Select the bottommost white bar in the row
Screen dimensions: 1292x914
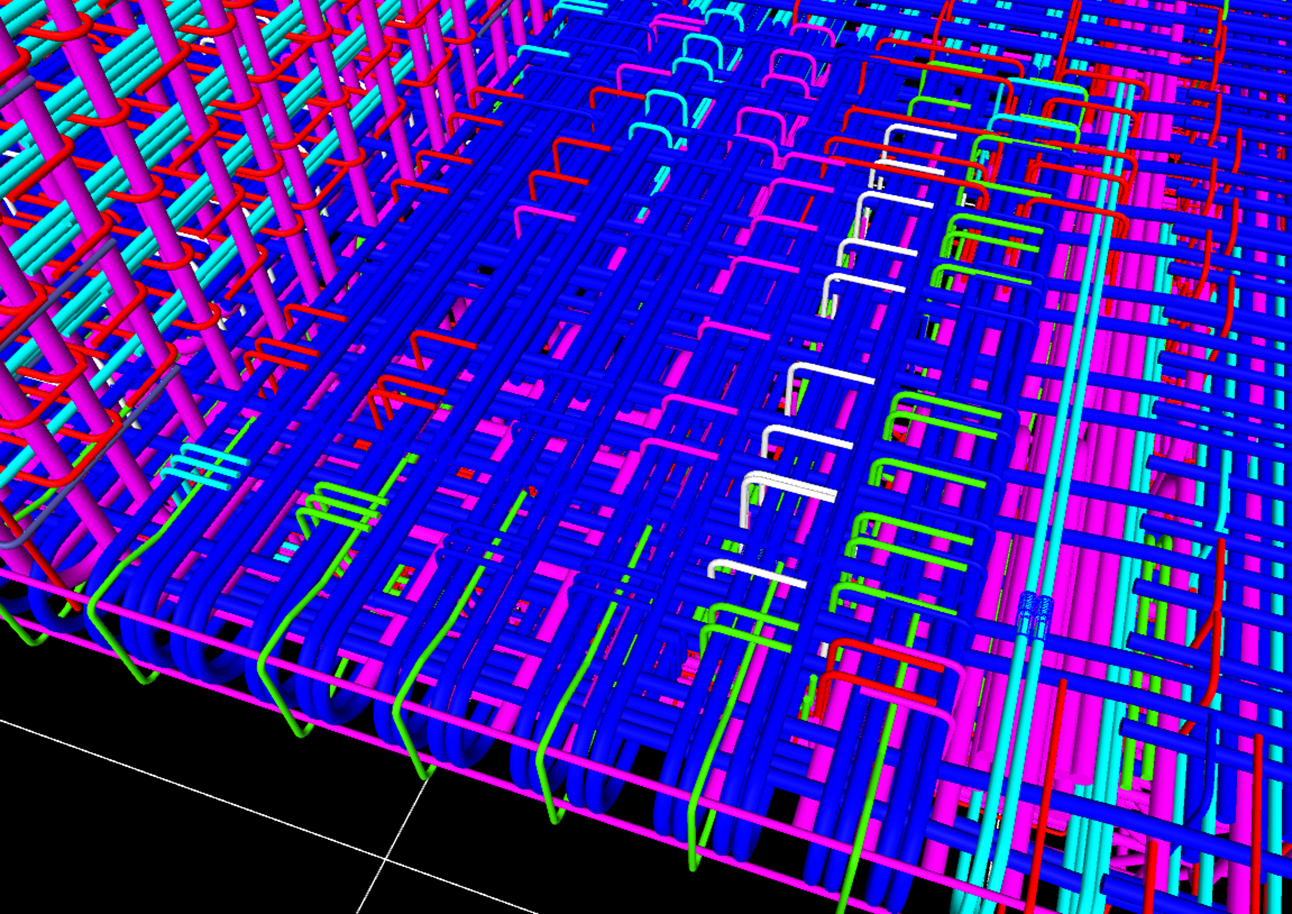(x=756, y=573)
